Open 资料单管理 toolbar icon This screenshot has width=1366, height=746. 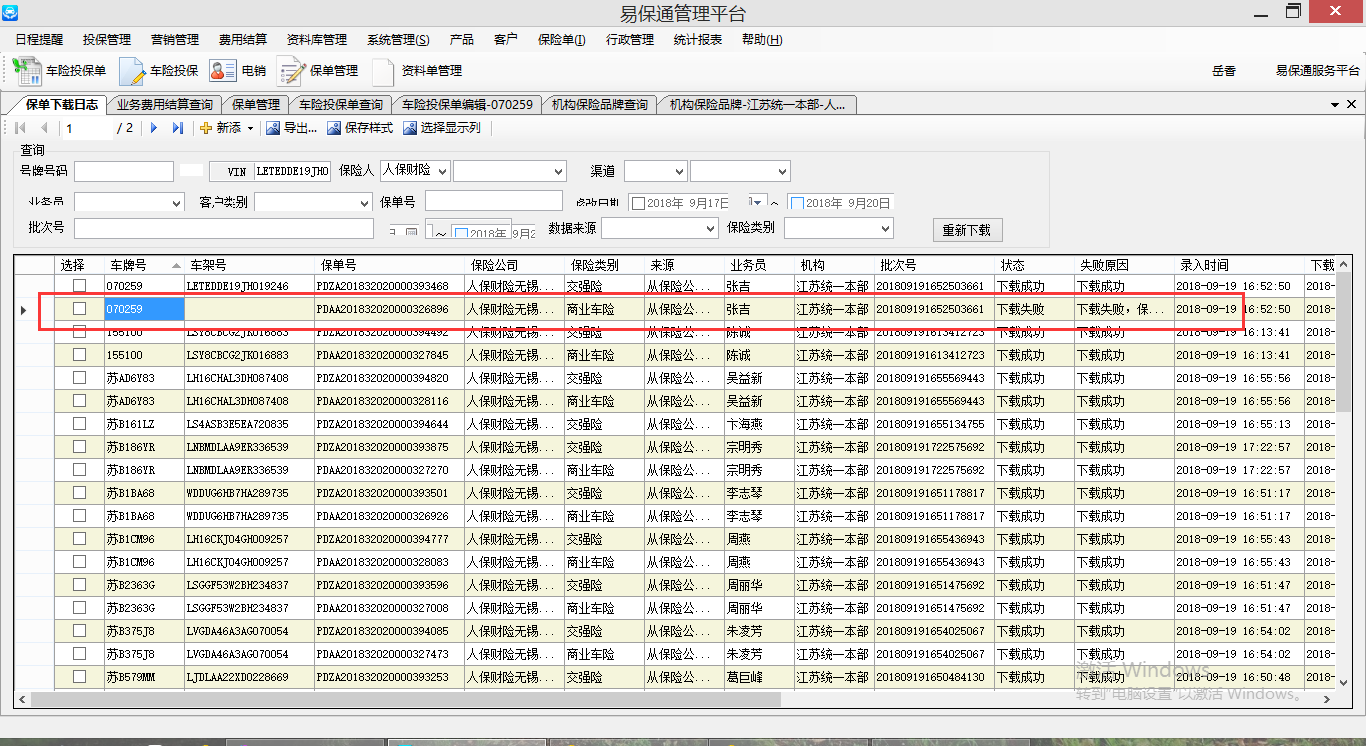(384, 71)
